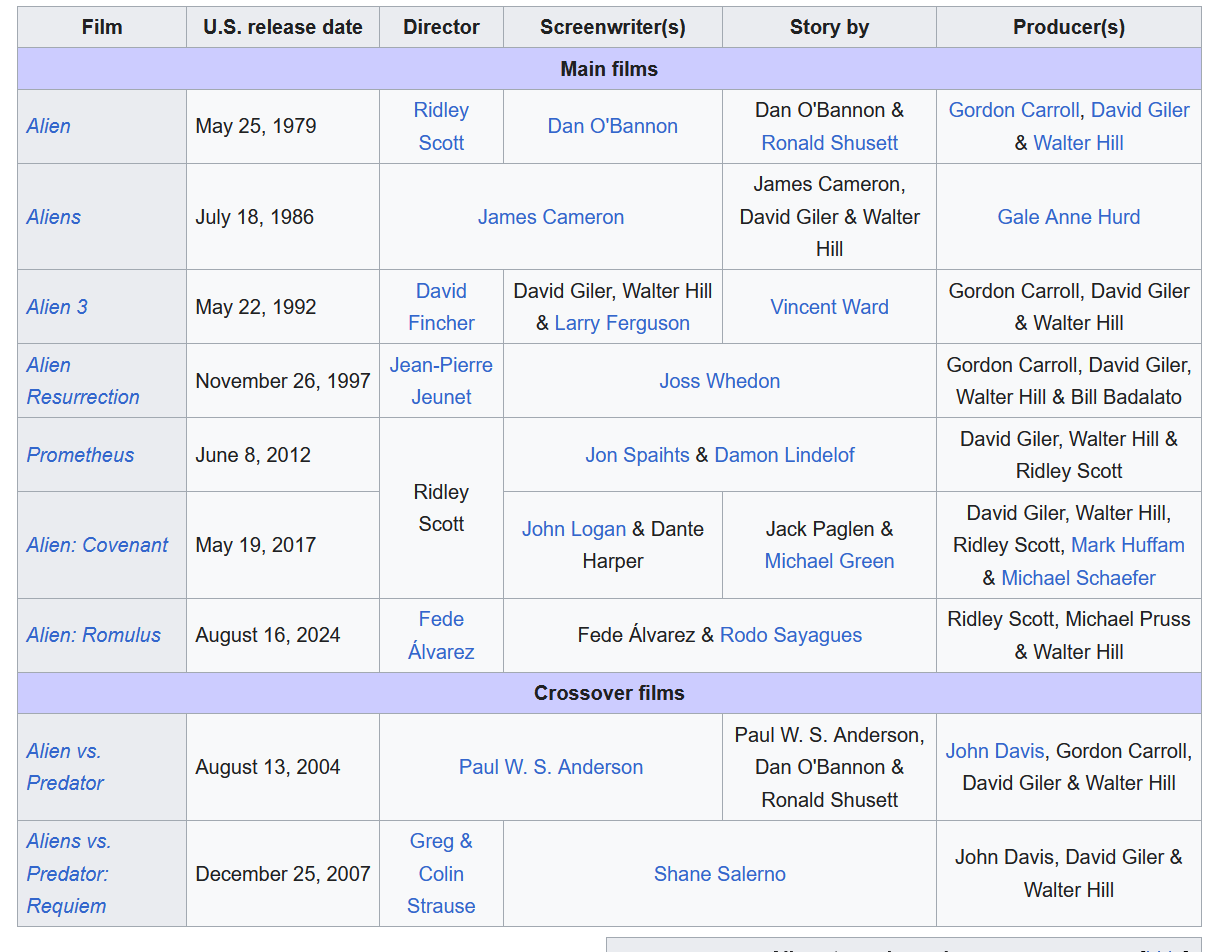Click the unlinked Ridley Scott director cell
This screenshot has width=1231, height=952.
click(x=441, y=508)
